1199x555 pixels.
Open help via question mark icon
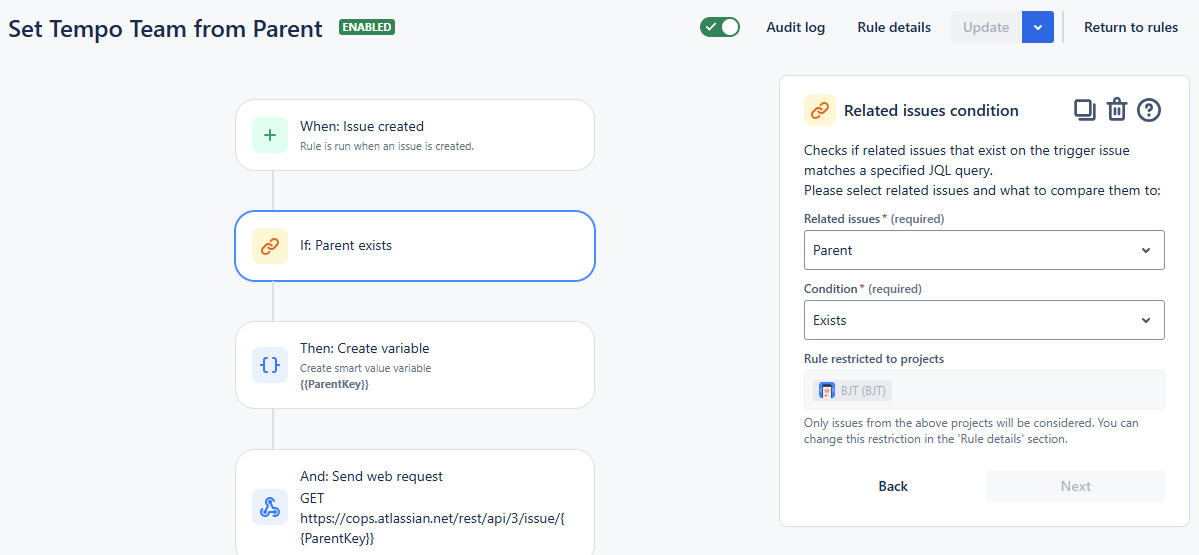tap(1149, 110)
